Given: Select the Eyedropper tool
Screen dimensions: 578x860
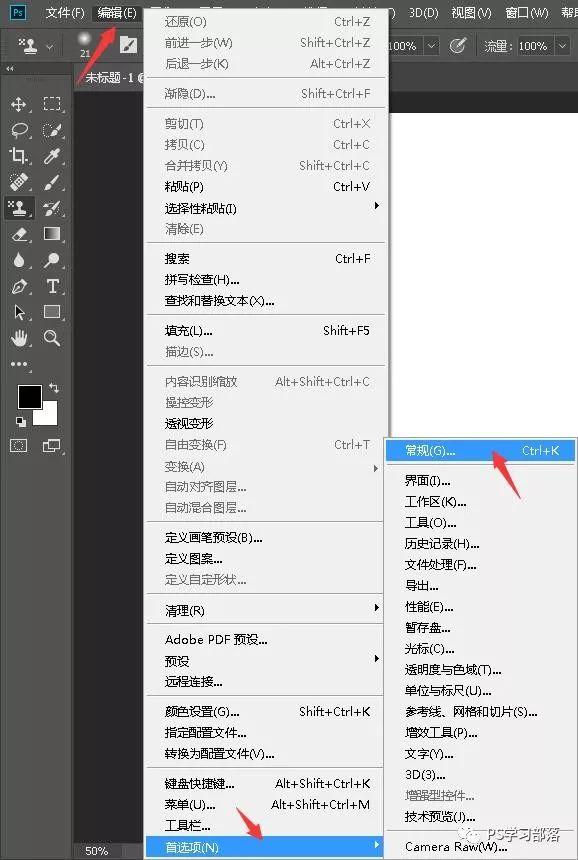Looking at the screenshot, I should pos(52,156).
